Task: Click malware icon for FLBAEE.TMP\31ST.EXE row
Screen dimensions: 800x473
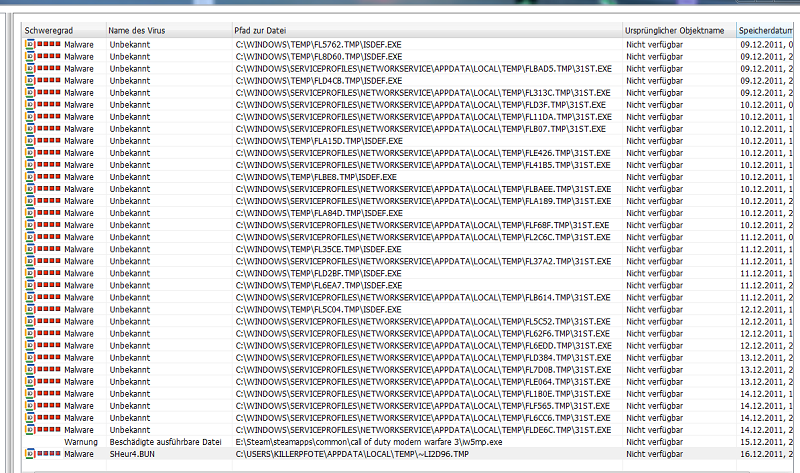Action: (x=30, y=189)
